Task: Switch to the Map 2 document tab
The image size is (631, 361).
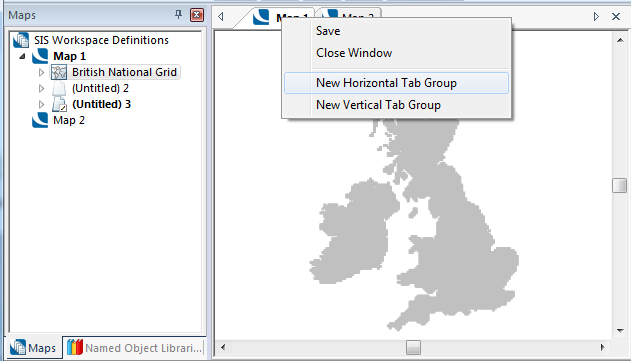Action: 349,13
